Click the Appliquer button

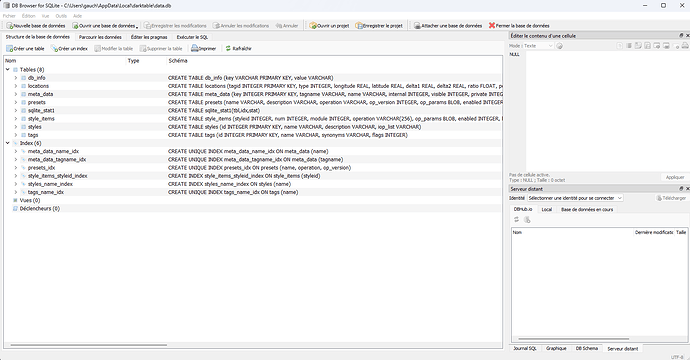pos(675,177)
